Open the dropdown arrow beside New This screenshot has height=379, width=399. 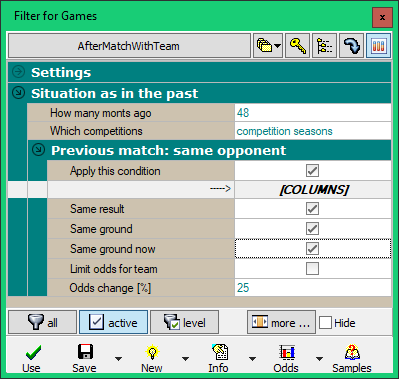point(185,359)
